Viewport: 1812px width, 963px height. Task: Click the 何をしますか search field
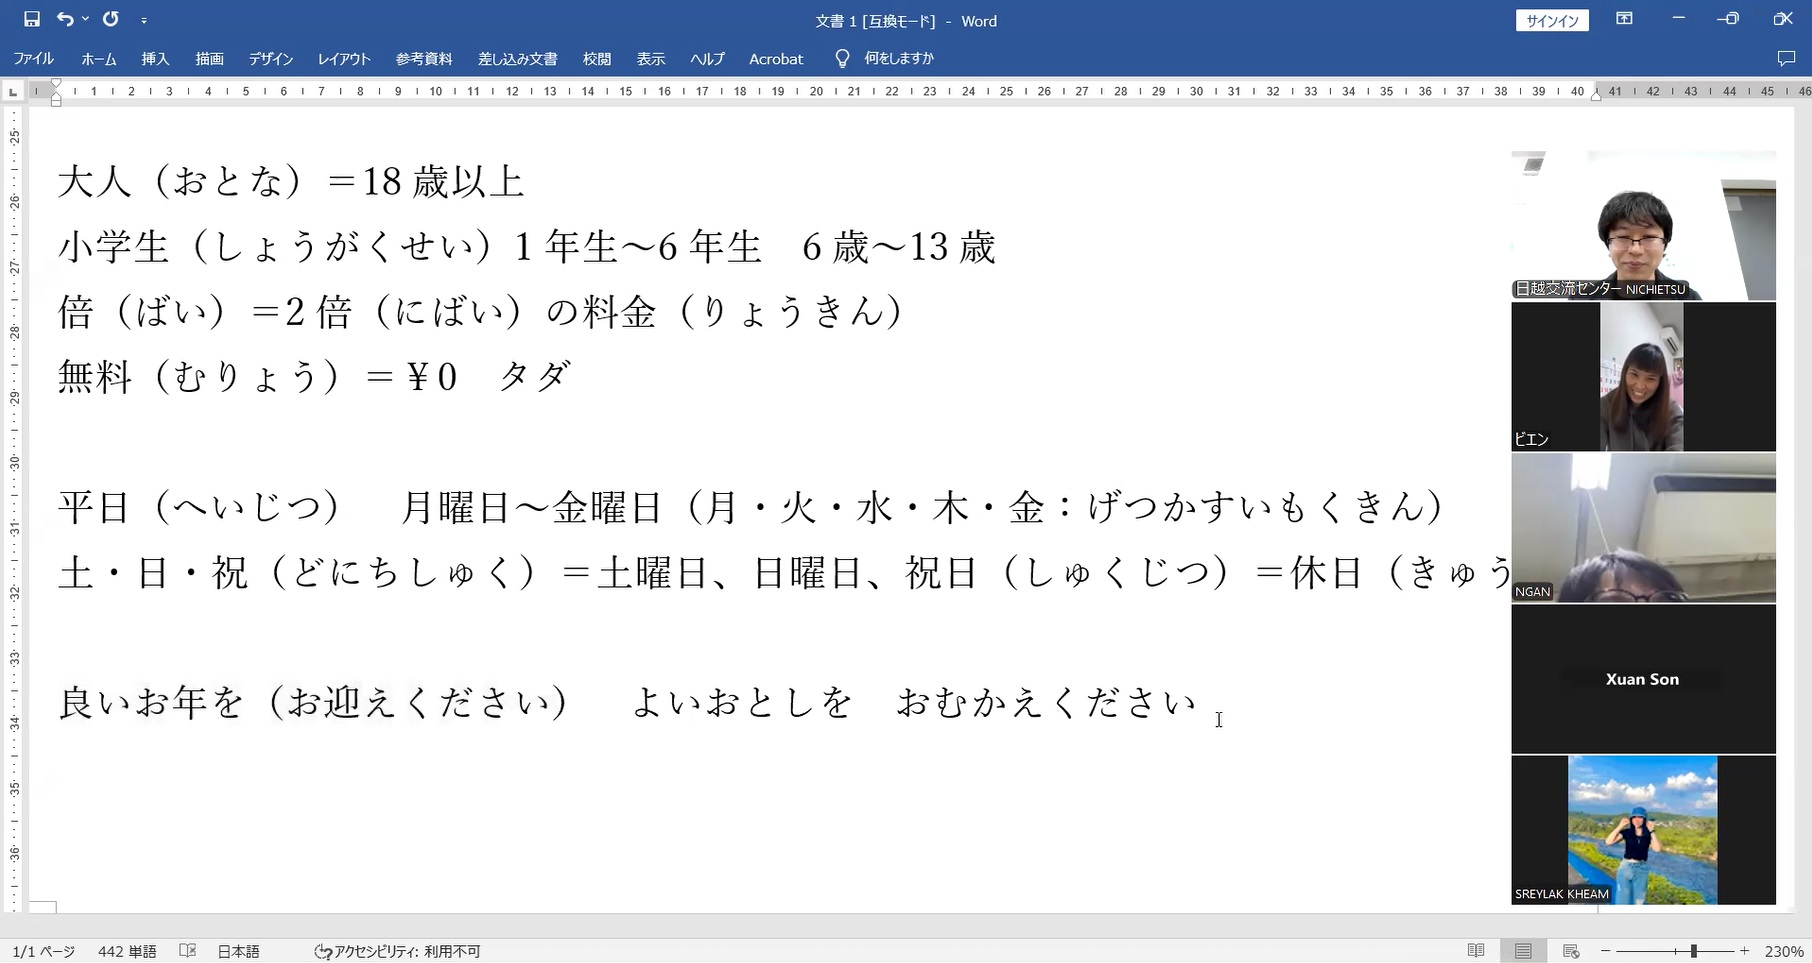coord(898,59)
